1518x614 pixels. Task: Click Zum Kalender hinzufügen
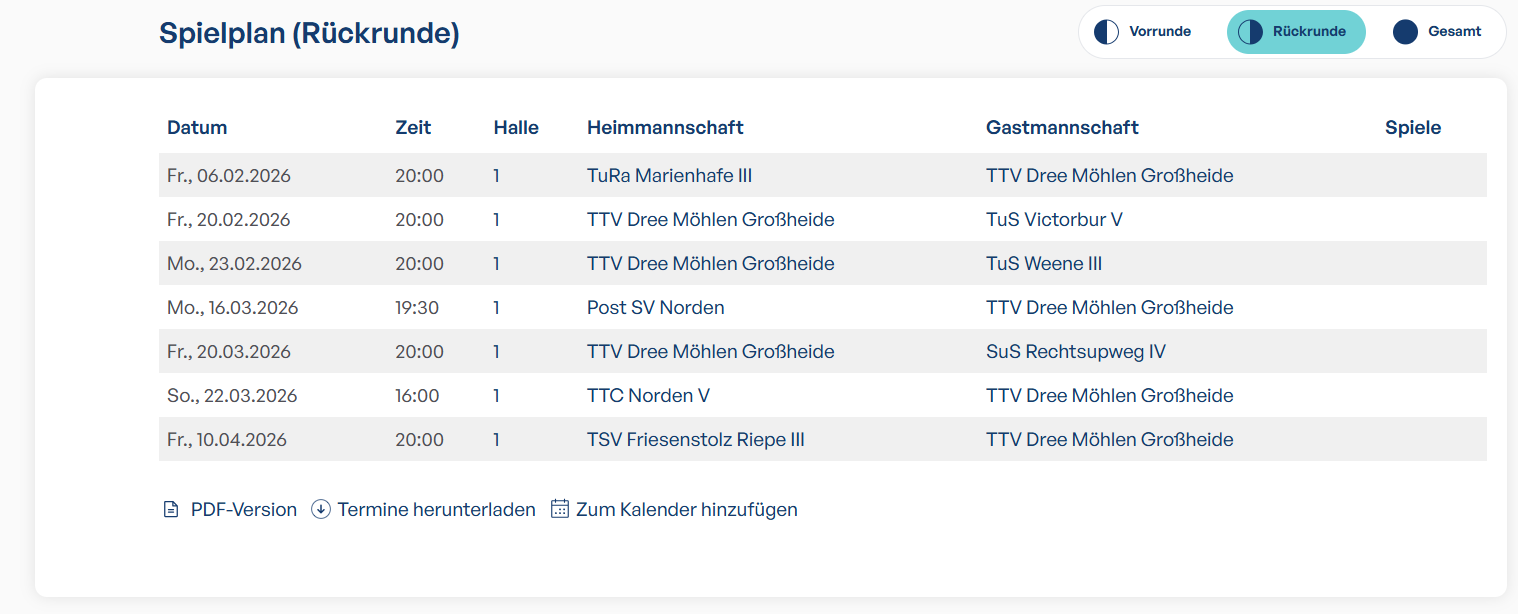[686, 510]
